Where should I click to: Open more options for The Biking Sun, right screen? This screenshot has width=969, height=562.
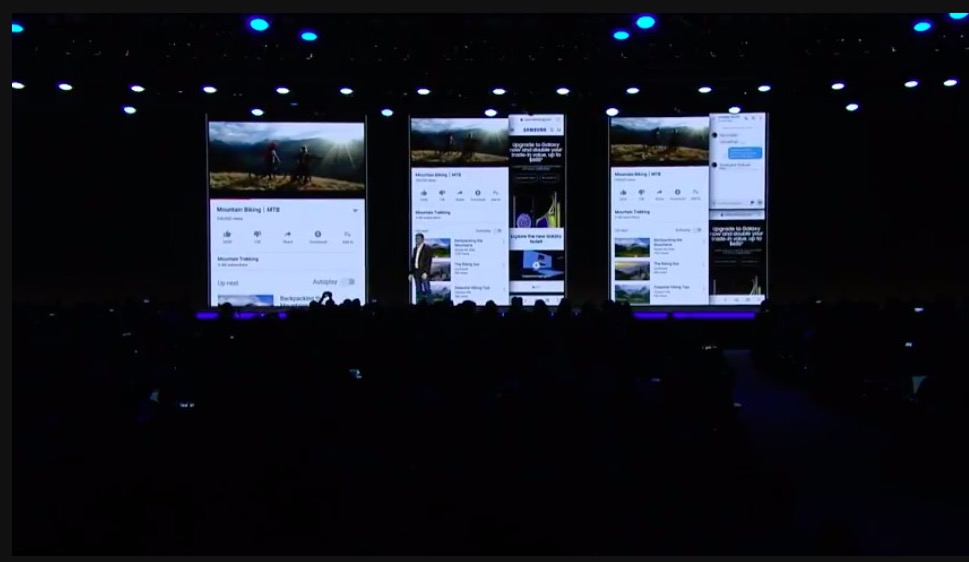[703, 265]
